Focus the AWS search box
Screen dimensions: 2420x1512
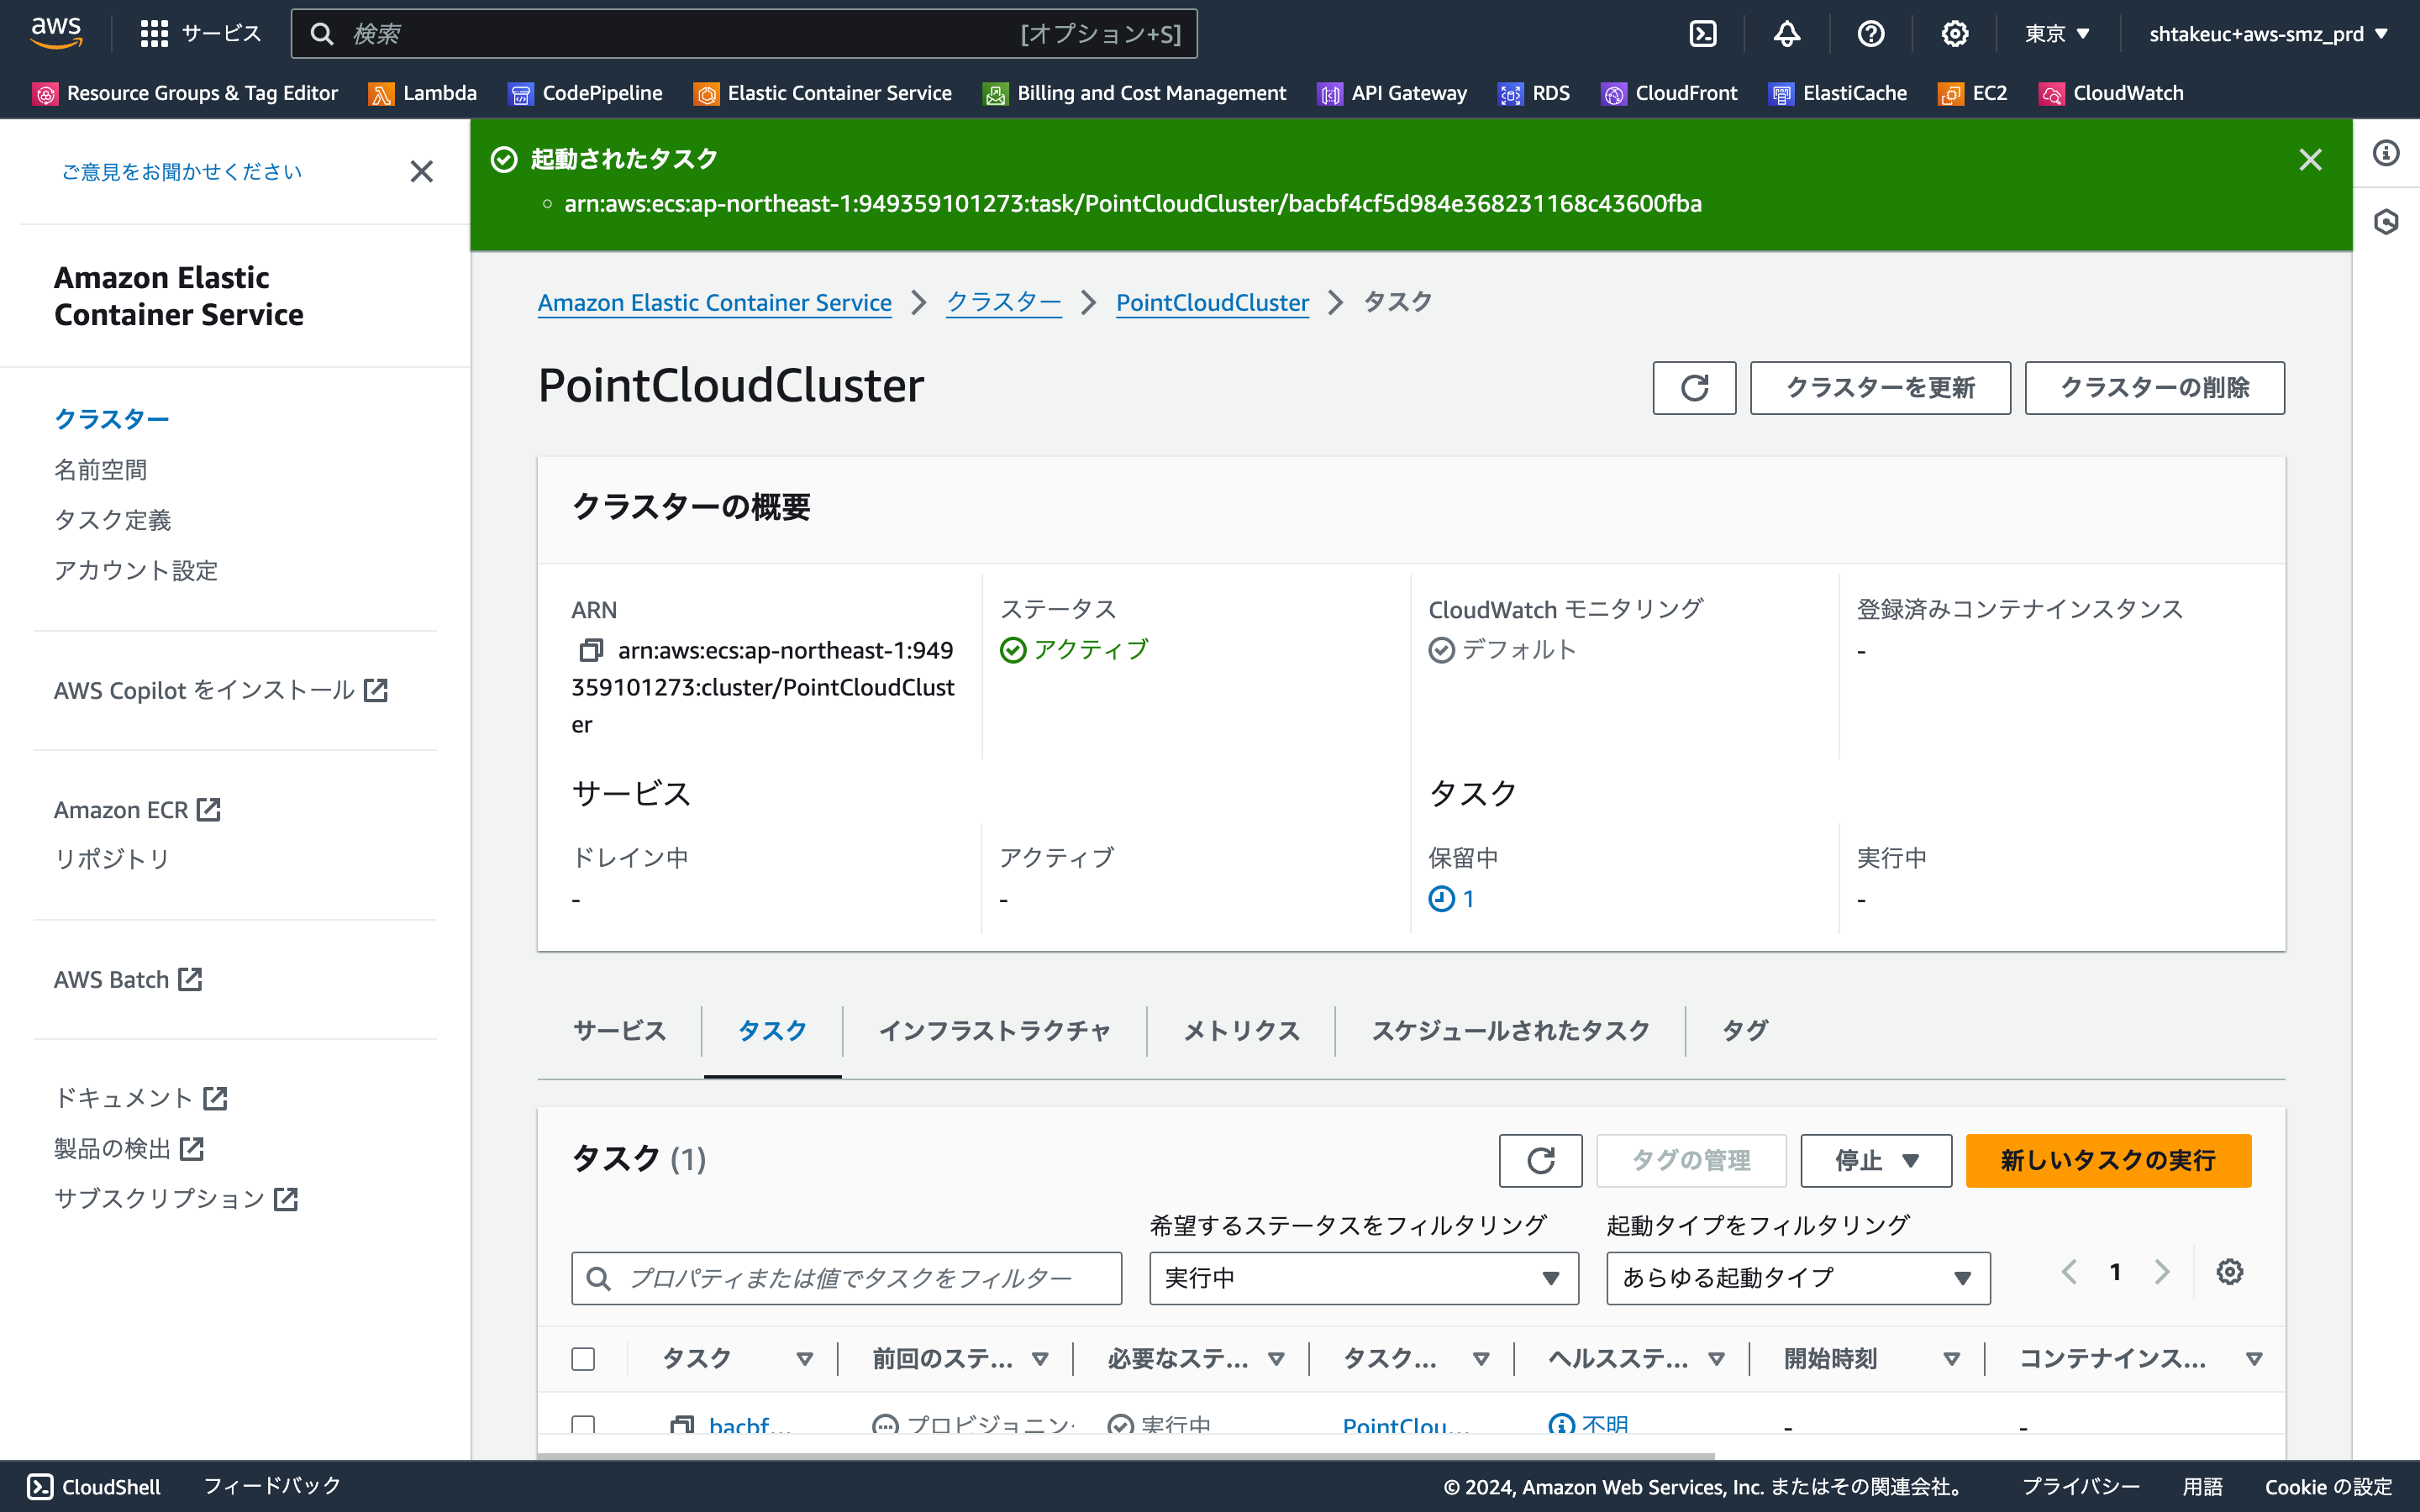point(744,34)
